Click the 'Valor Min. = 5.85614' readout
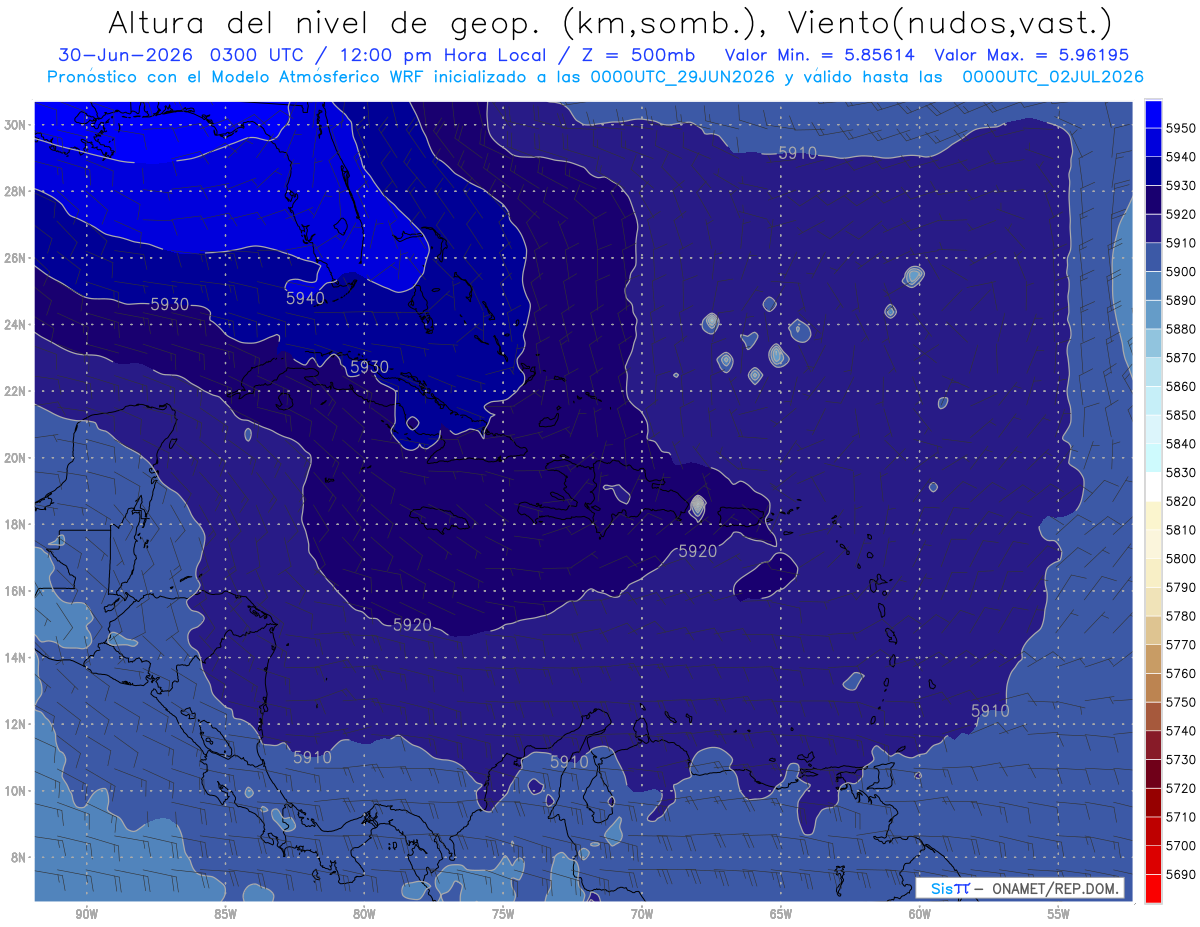Screen dimensions: 1200x927 point(820,56)
